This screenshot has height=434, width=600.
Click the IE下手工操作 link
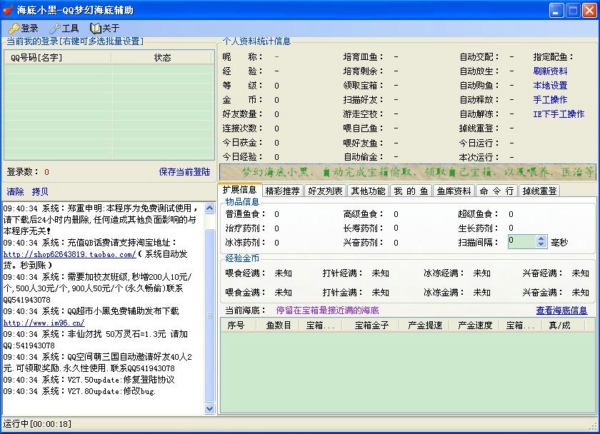click(x=559, y=114)
